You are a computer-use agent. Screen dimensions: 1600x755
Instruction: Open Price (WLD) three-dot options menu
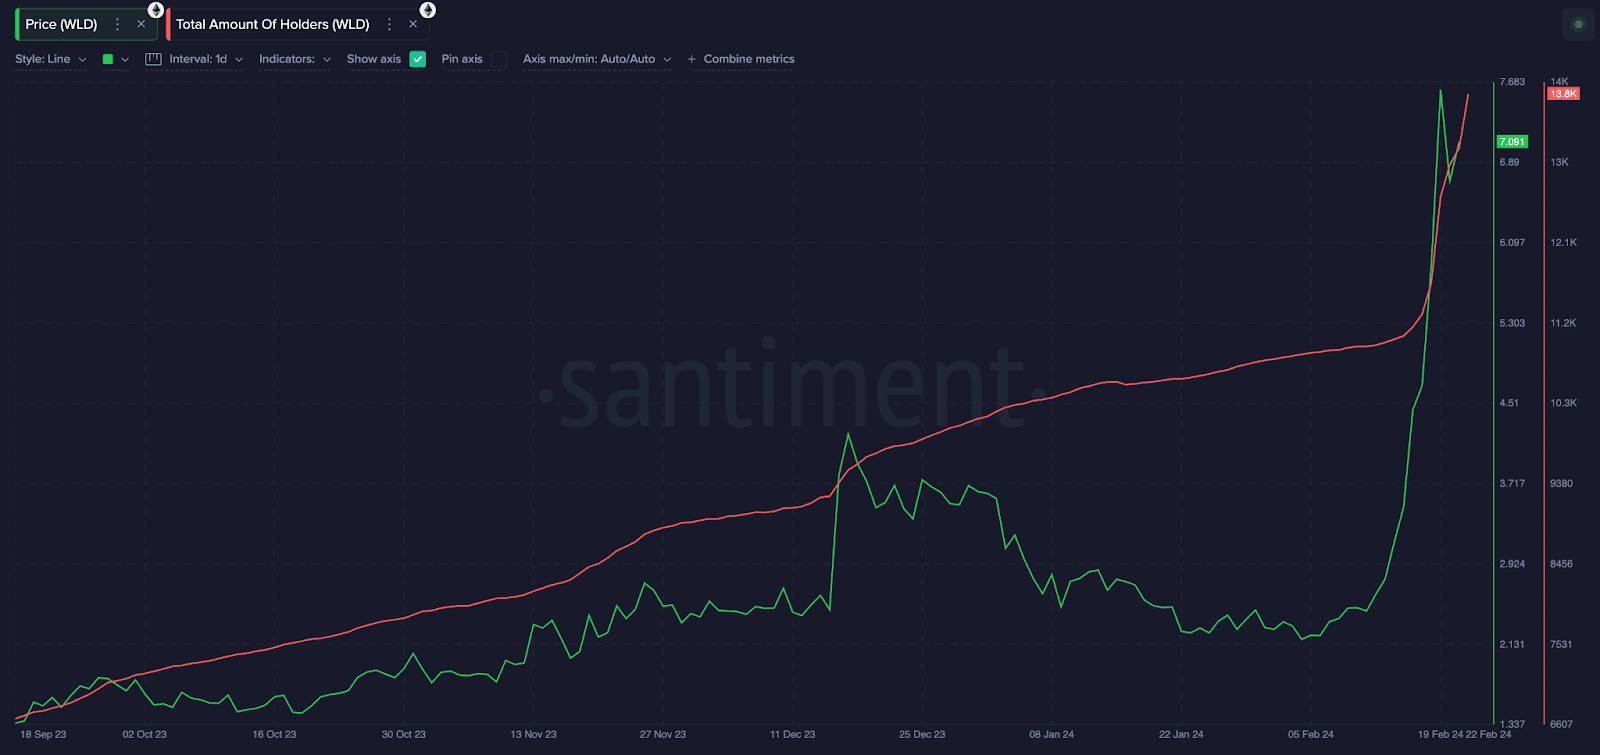117,24
